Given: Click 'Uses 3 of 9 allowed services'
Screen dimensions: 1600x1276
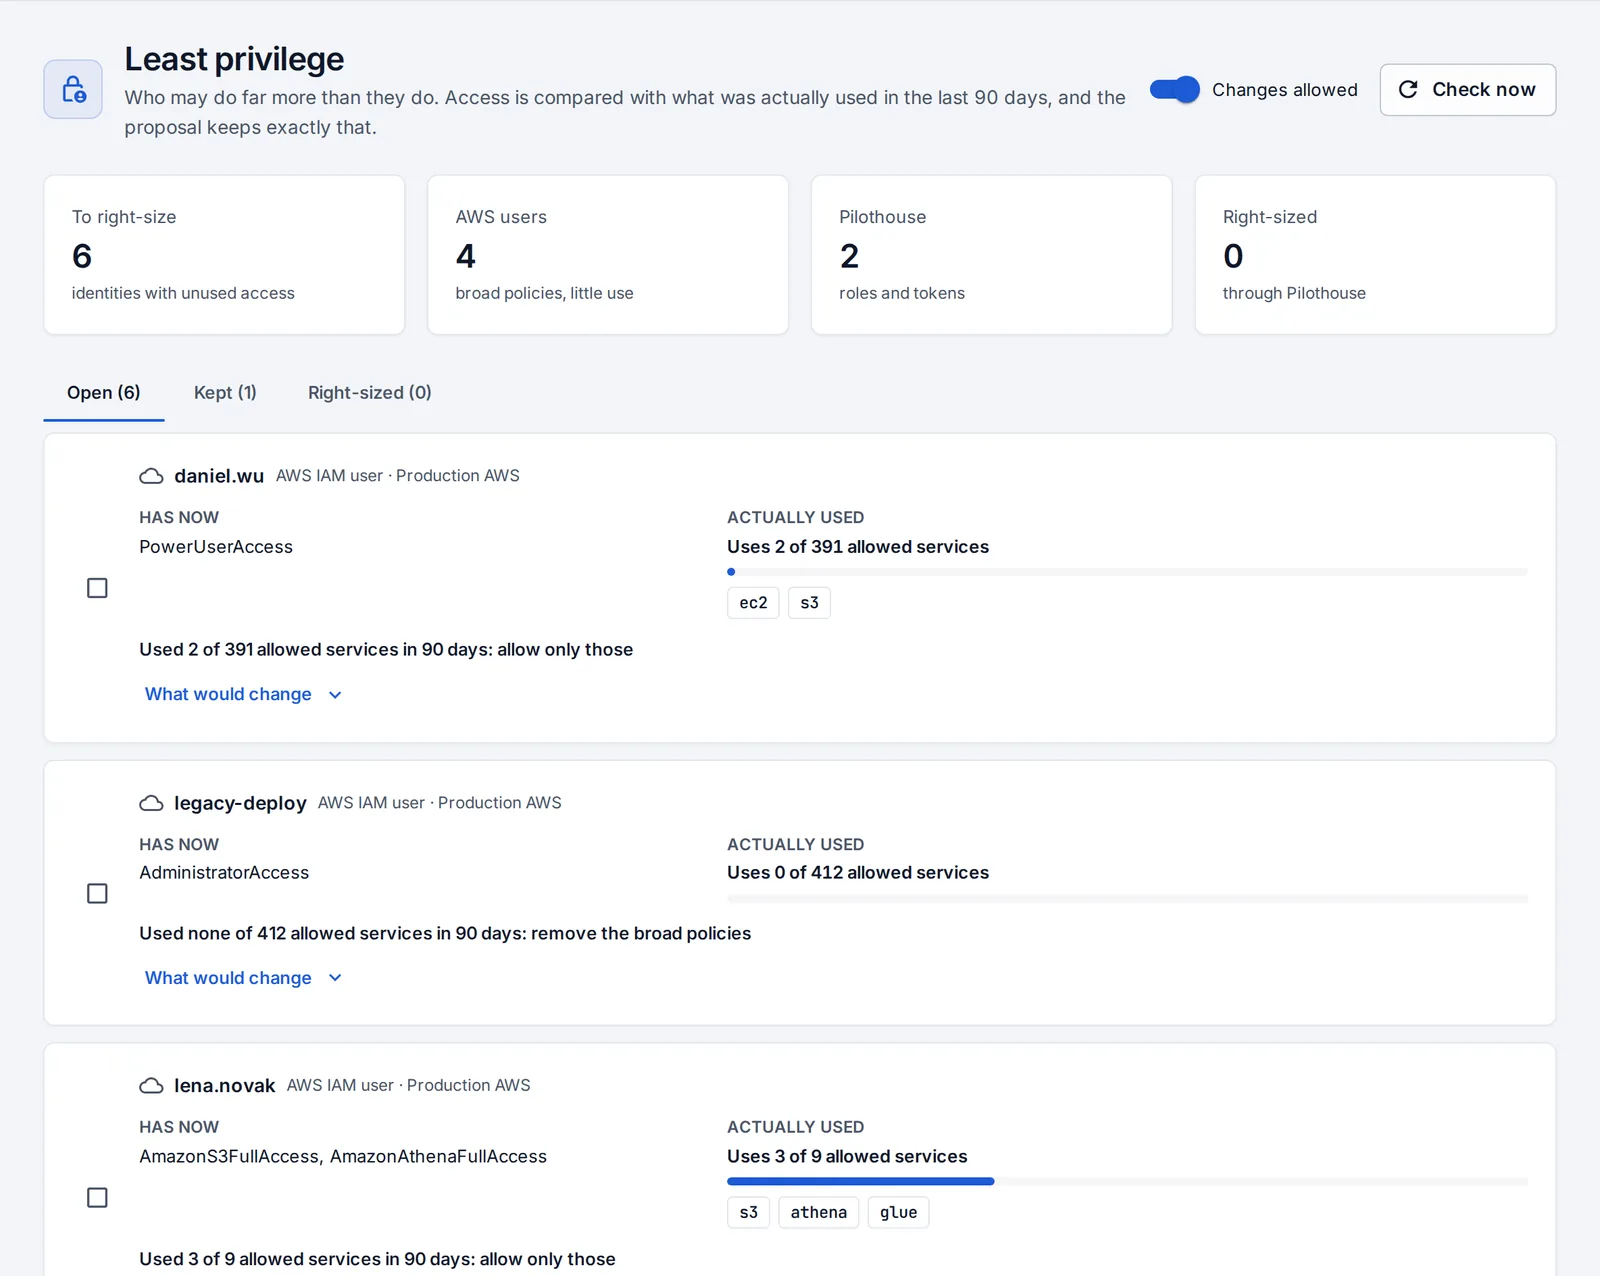Looking at the screenshot, I should pyautogui.click(x=847, y=1156).
